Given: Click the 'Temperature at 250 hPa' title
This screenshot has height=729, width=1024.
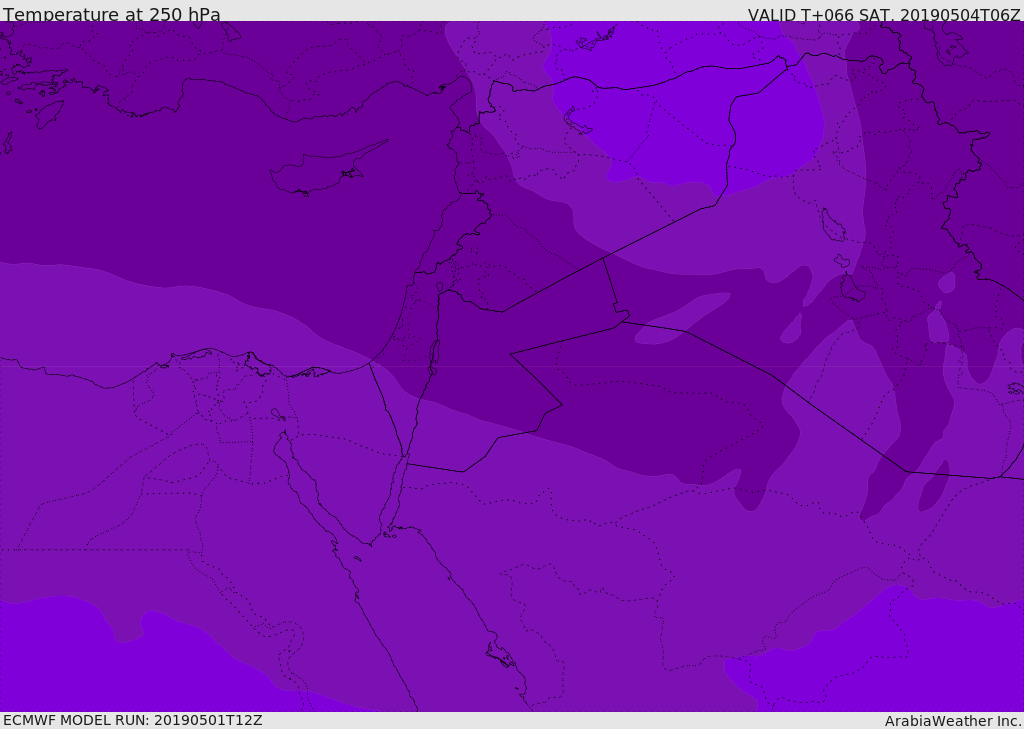Looking at the screenshot, I should 112,14.
